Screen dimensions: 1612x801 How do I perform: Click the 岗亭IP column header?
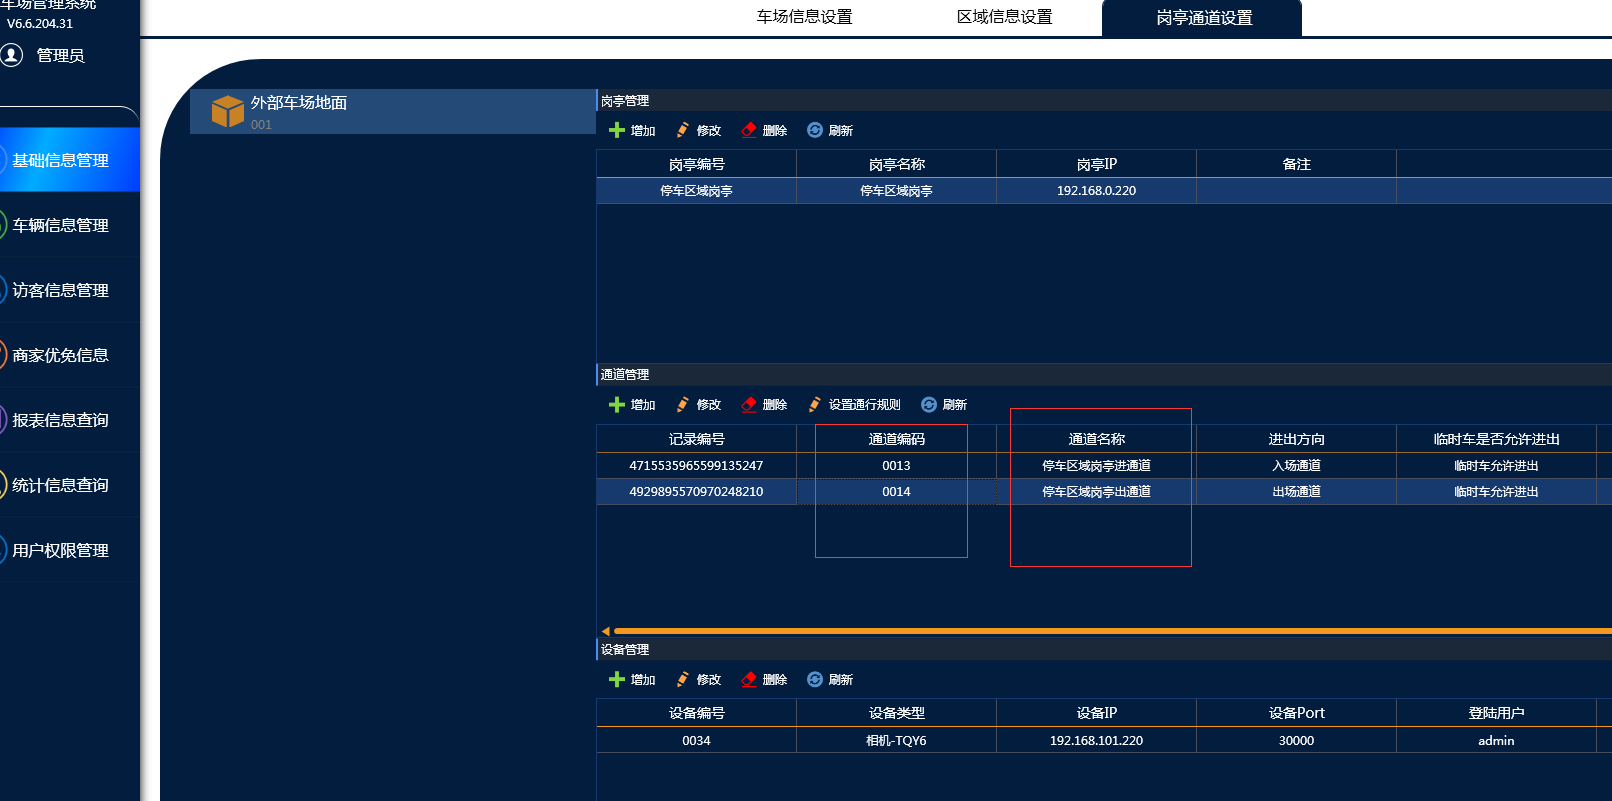click(x=1097, y=164)
